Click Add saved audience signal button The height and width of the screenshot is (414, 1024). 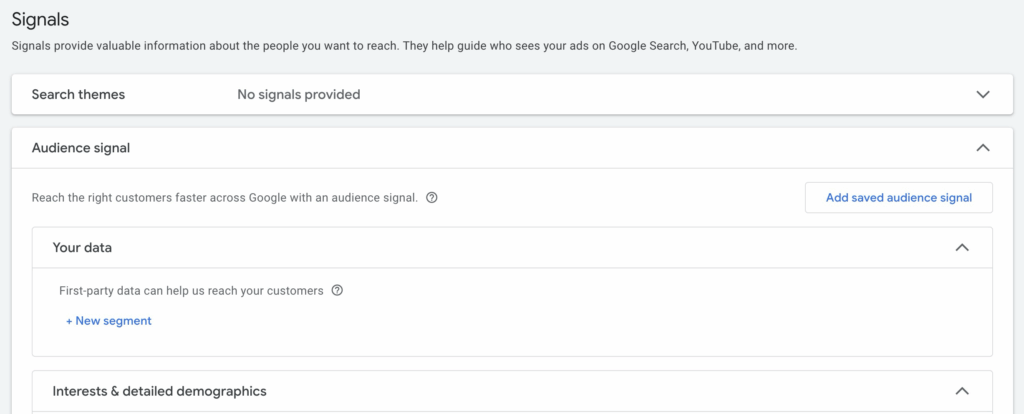(898, 198)
